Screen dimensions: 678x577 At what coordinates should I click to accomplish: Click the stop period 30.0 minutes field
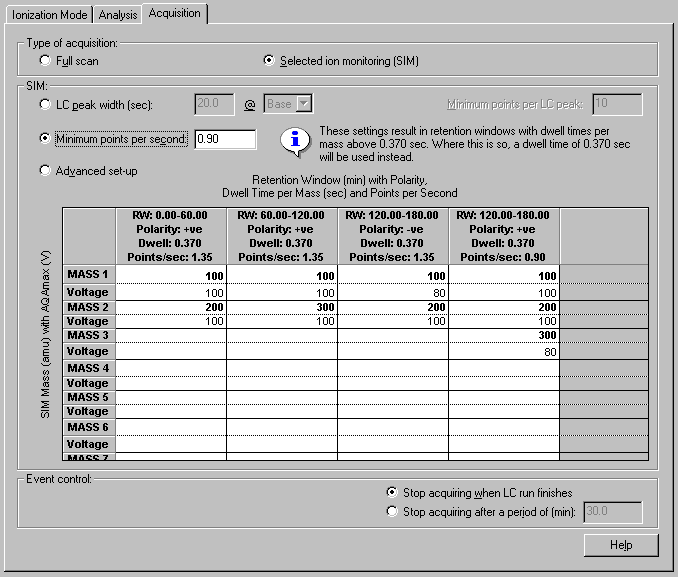pyautogui.click(x=612, y=512)
